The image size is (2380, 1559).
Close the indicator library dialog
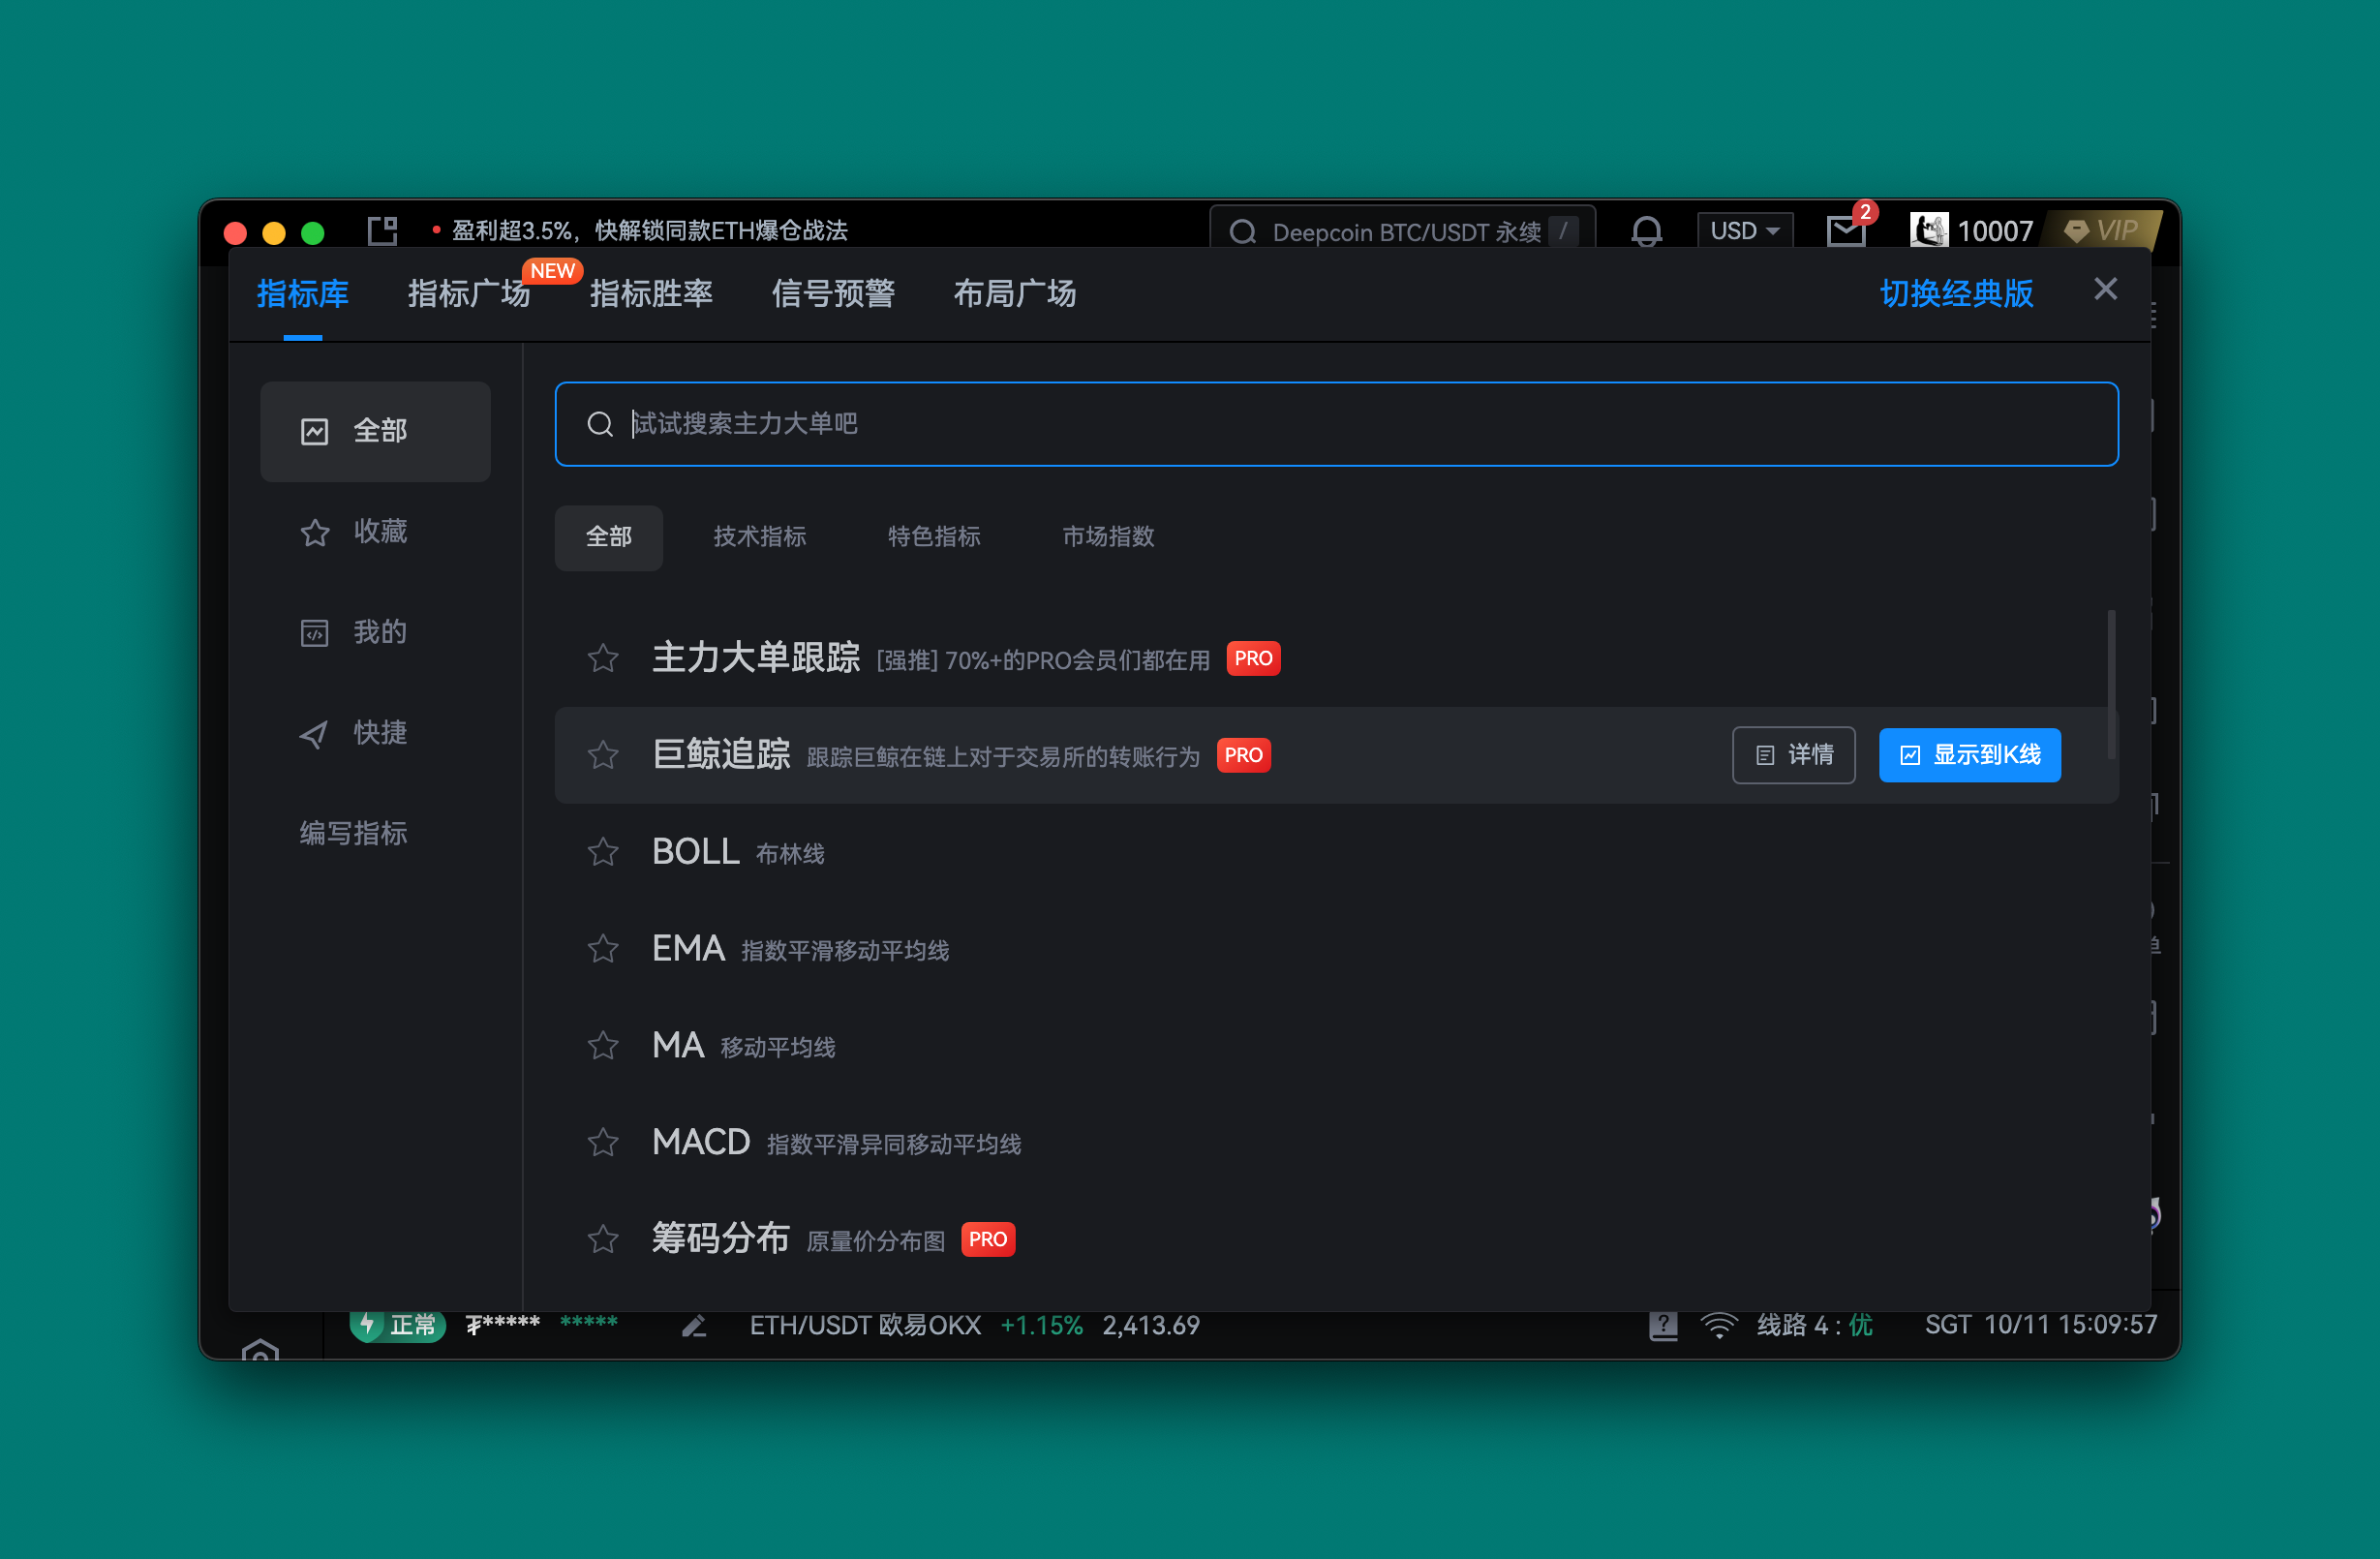click(2105, 290)
